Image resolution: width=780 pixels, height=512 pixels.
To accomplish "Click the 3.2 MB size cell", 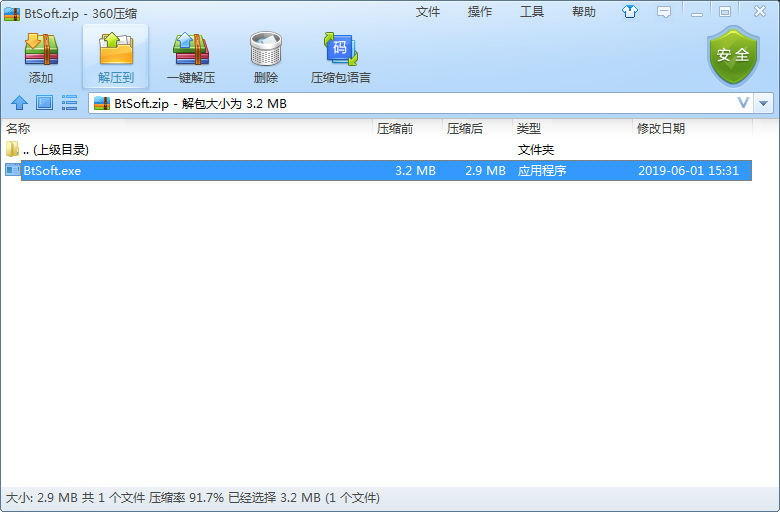I will (415, 171).
